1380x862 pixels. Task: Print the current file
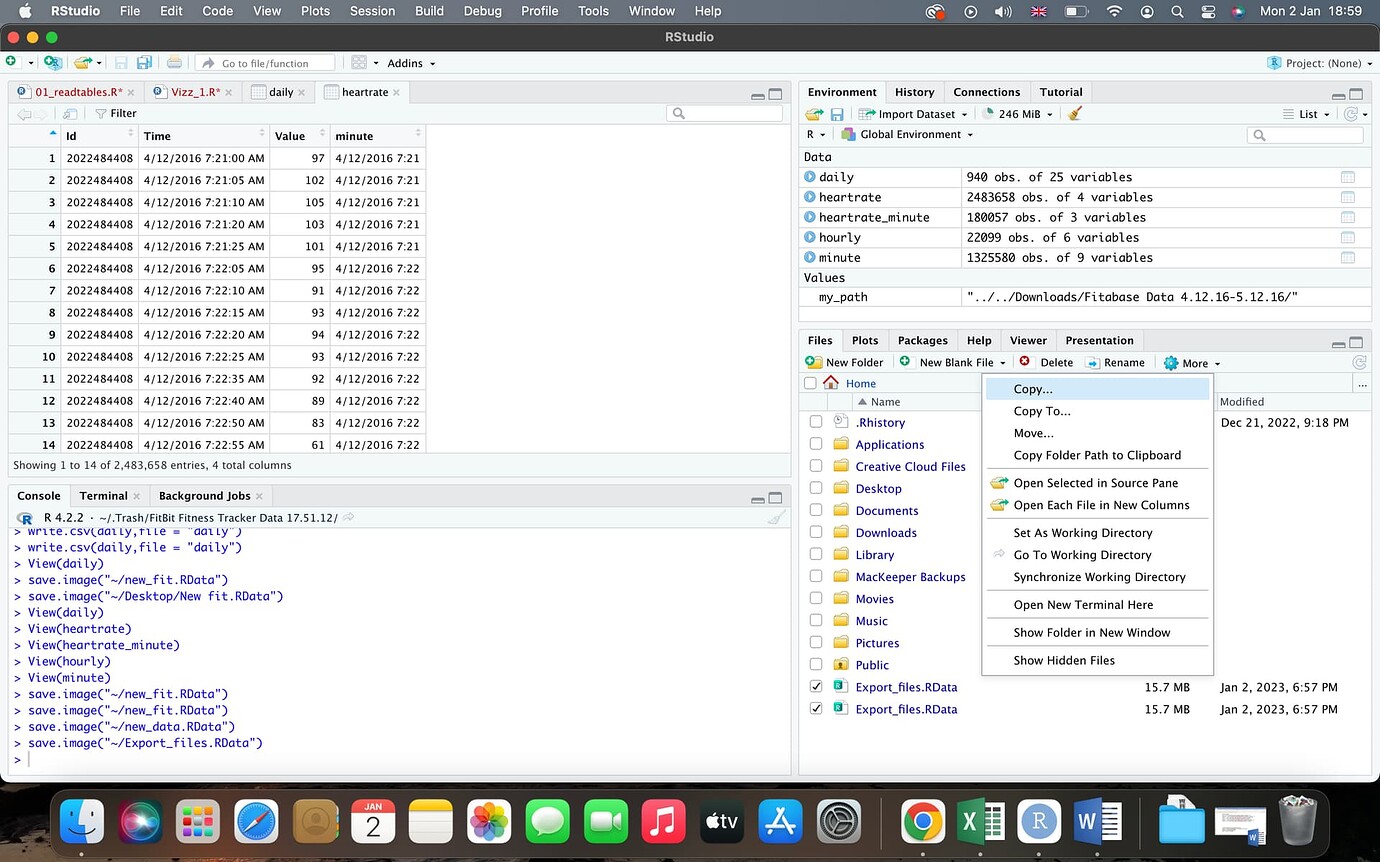[174, 62]
